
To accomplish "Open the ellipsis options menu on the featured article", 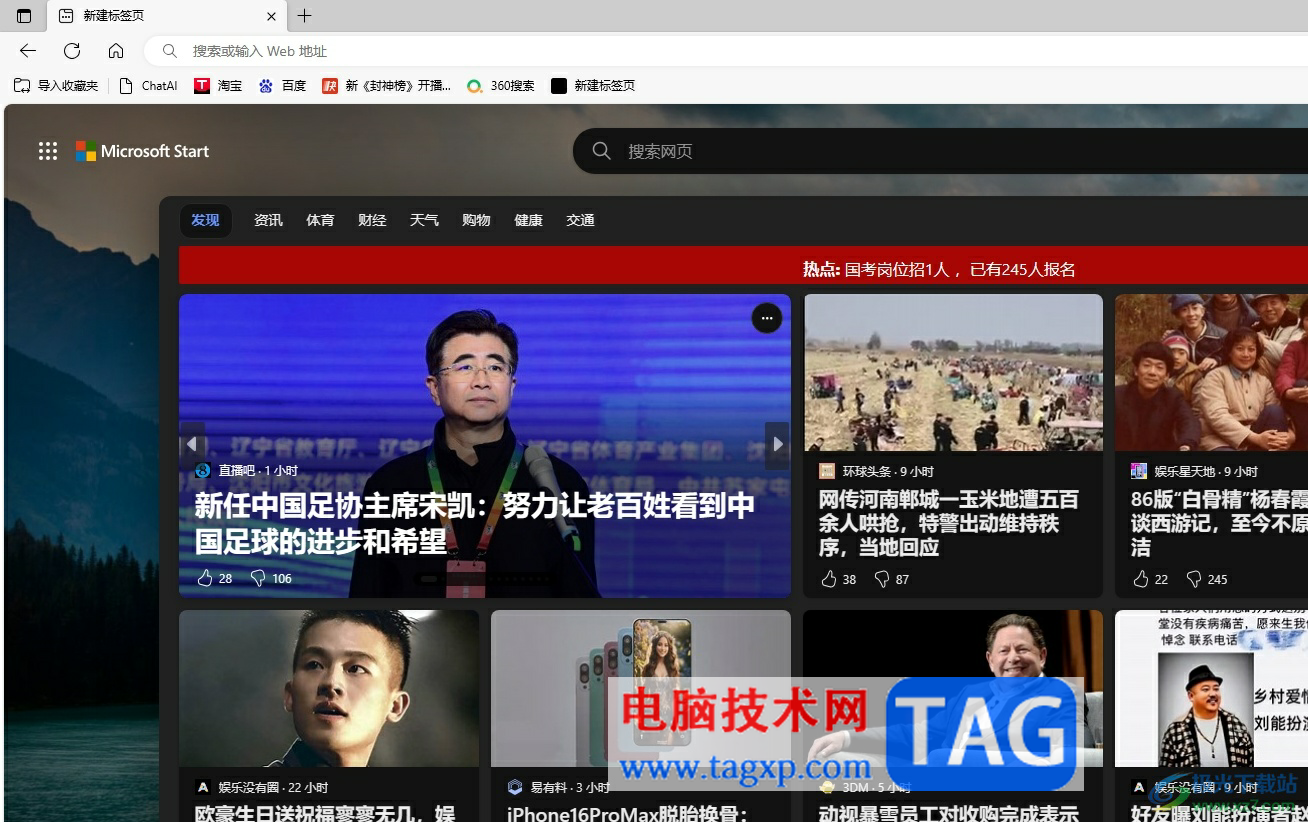I will (766, 318).
